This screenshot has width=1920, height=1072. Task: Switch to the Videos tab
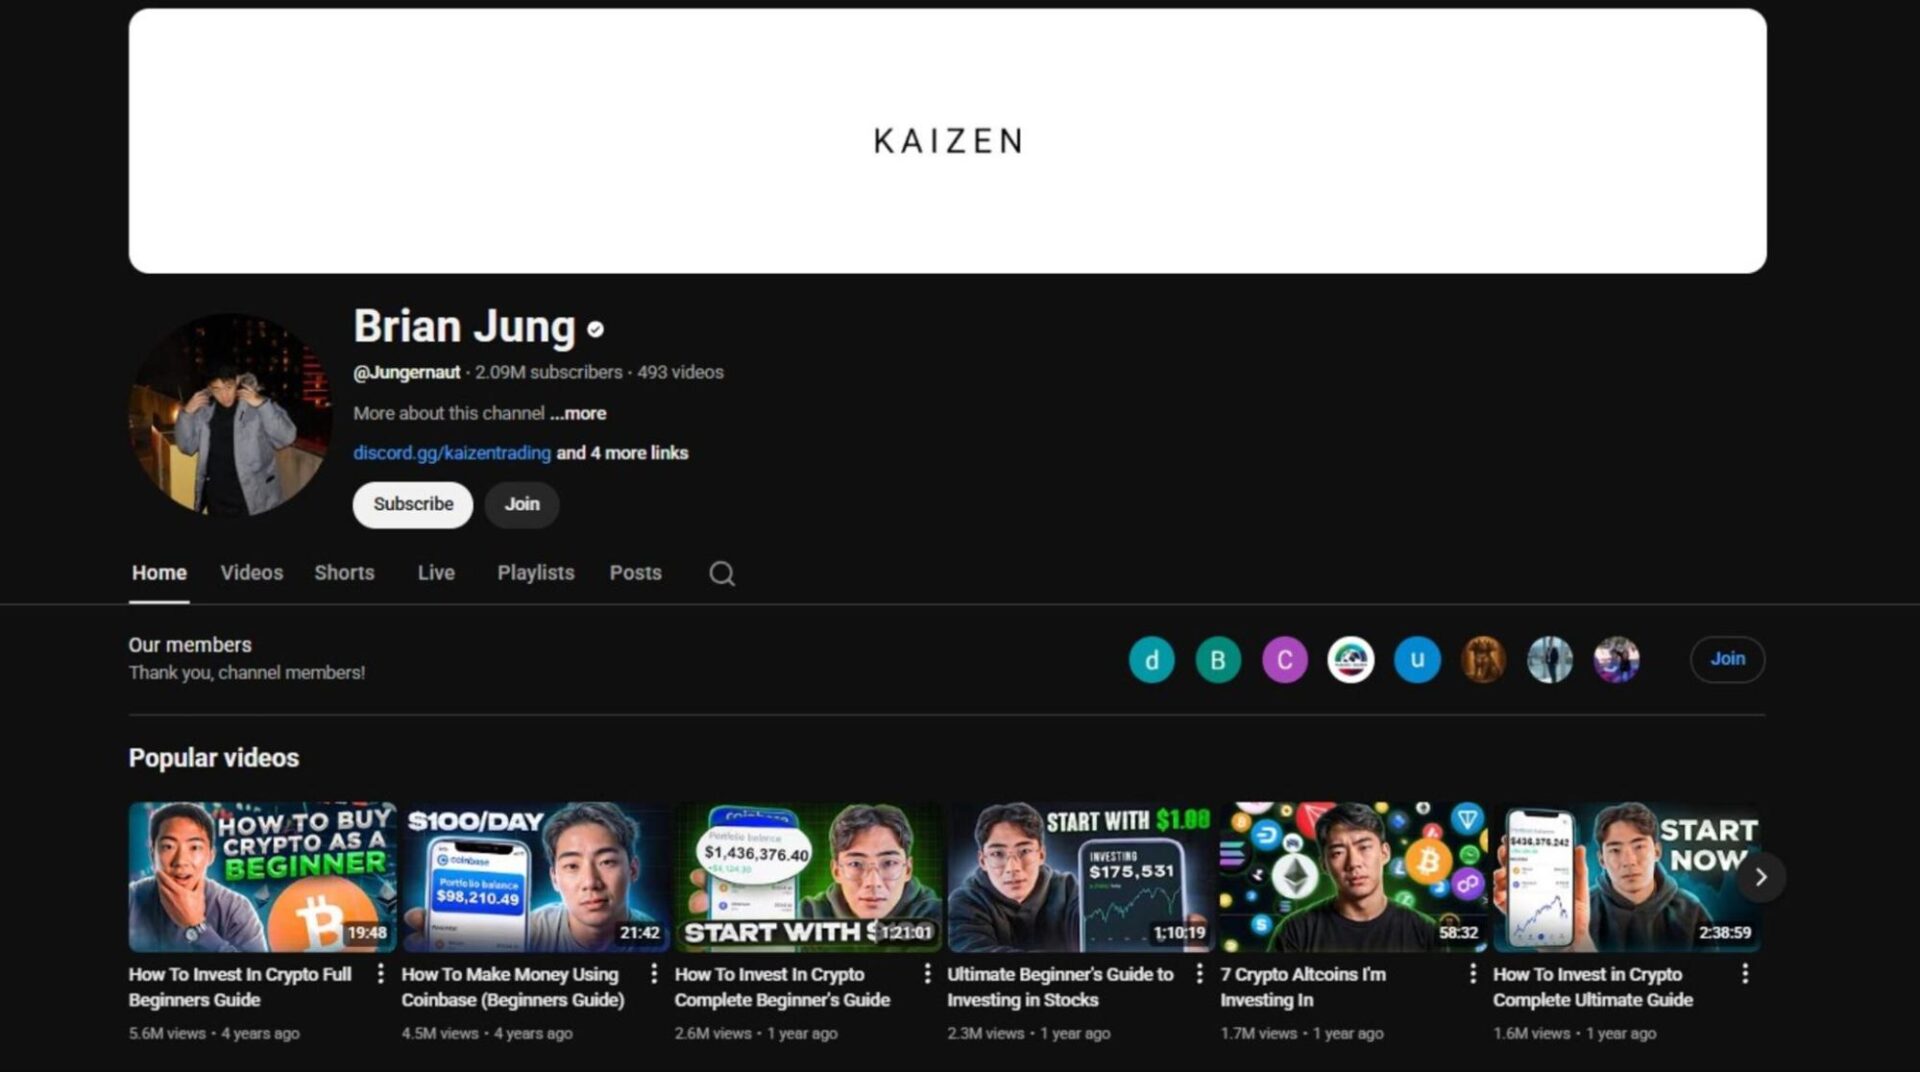(x=251, y=573)
